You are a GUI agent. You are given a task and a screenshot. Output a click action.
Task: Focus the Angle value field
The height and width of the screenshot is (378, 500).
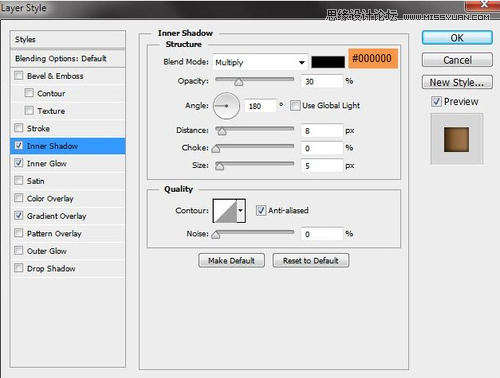point(260,106)
